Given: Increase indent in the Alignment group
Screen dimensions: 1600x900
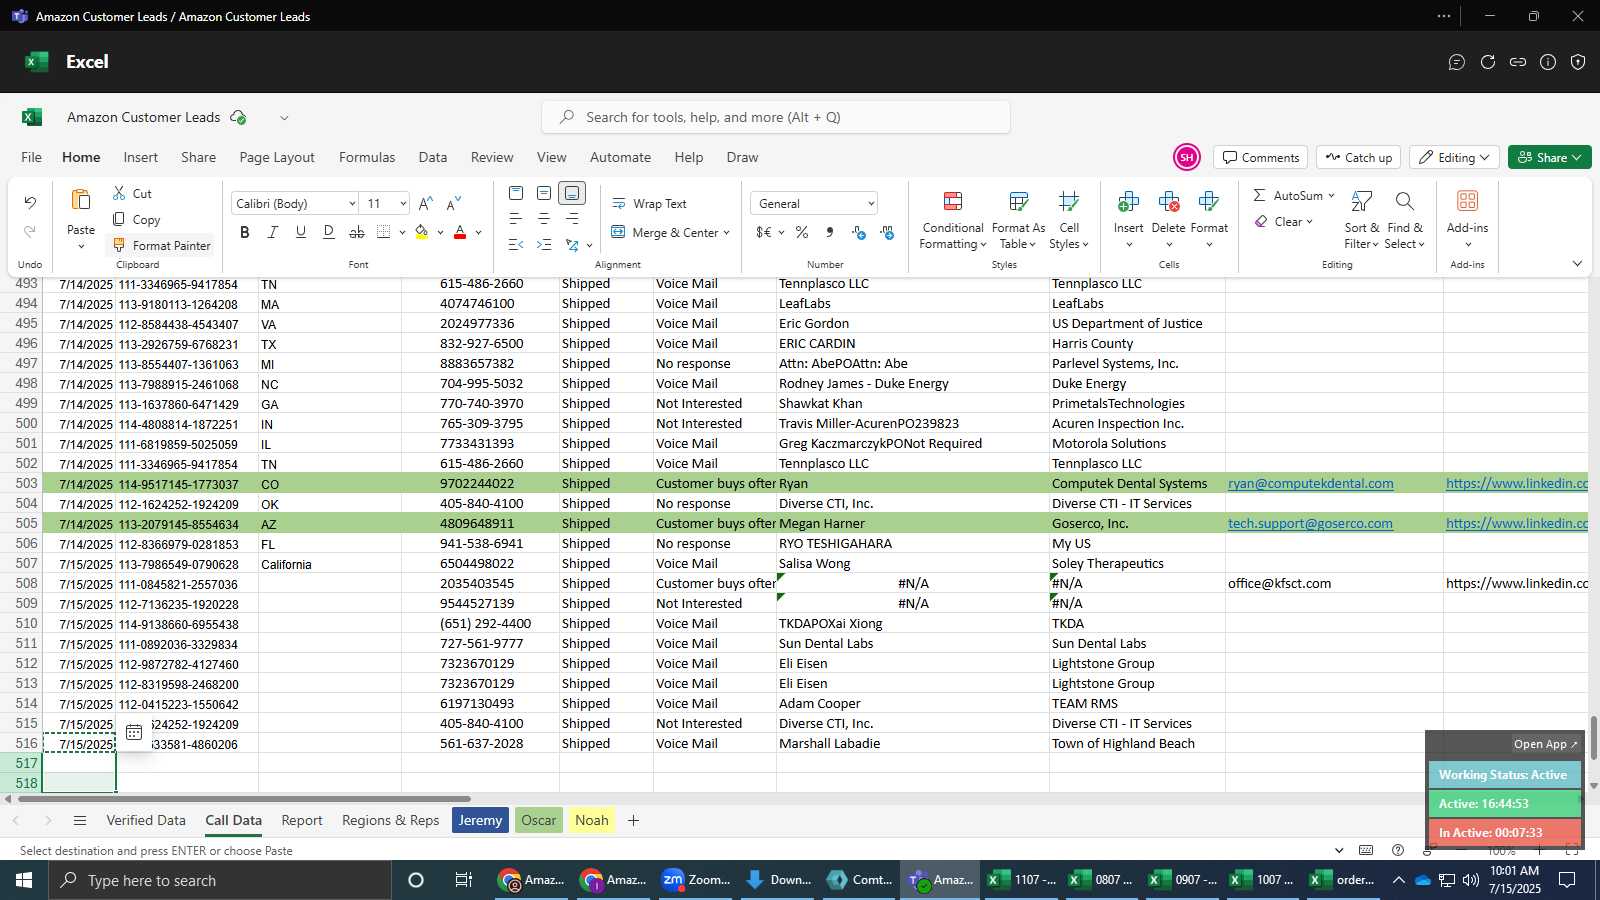Looking at the screenshot, I should point(544,245).
